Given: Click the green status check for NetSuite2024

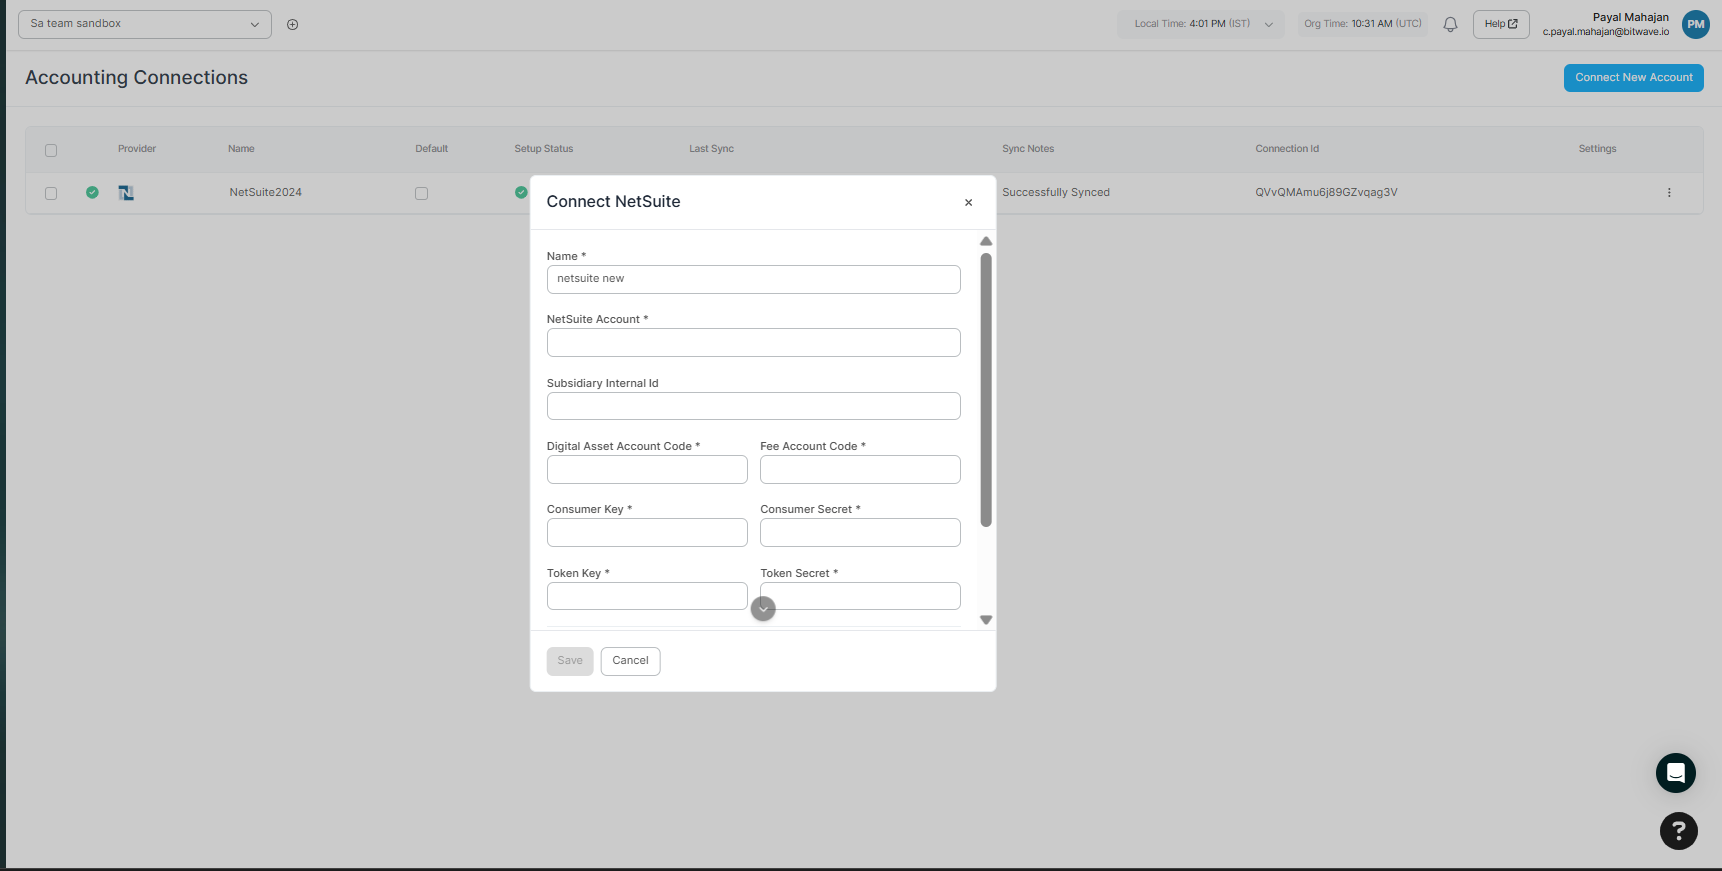Looking at the screenshot, I should pyautogui.click(x=92, y=192).
